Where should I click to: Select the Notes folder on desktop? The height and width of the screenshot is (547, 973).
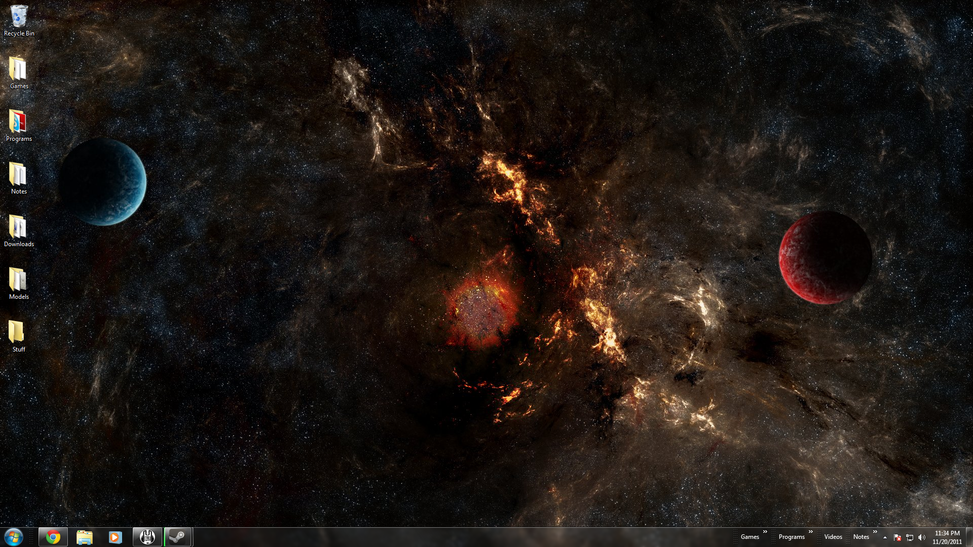(x=18, y=176)
